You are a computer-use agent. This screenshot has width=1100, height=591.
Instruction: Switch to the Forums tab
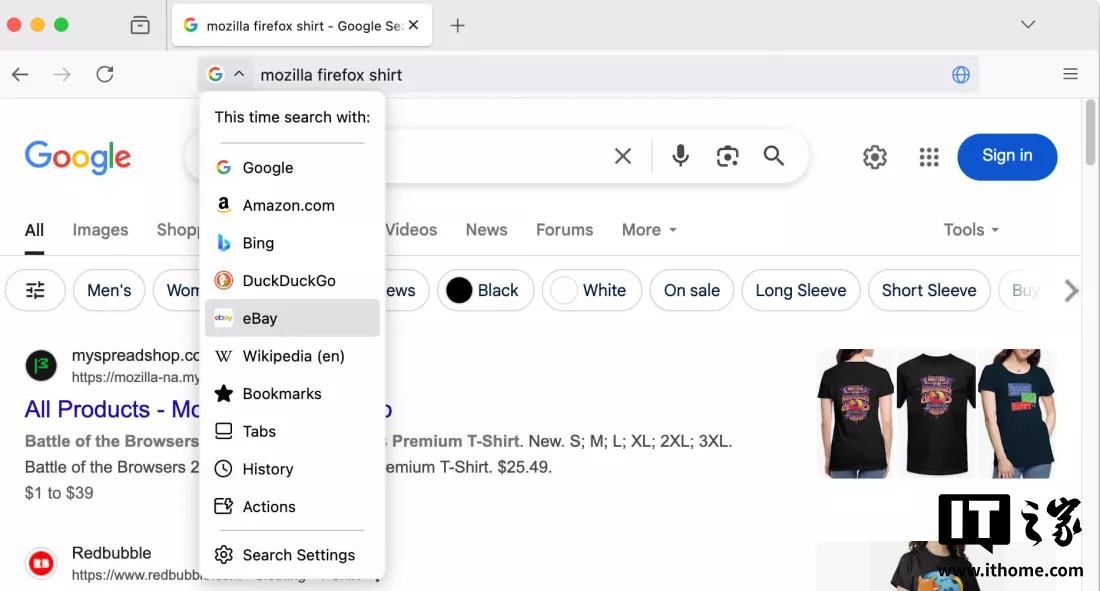[565, 230]
